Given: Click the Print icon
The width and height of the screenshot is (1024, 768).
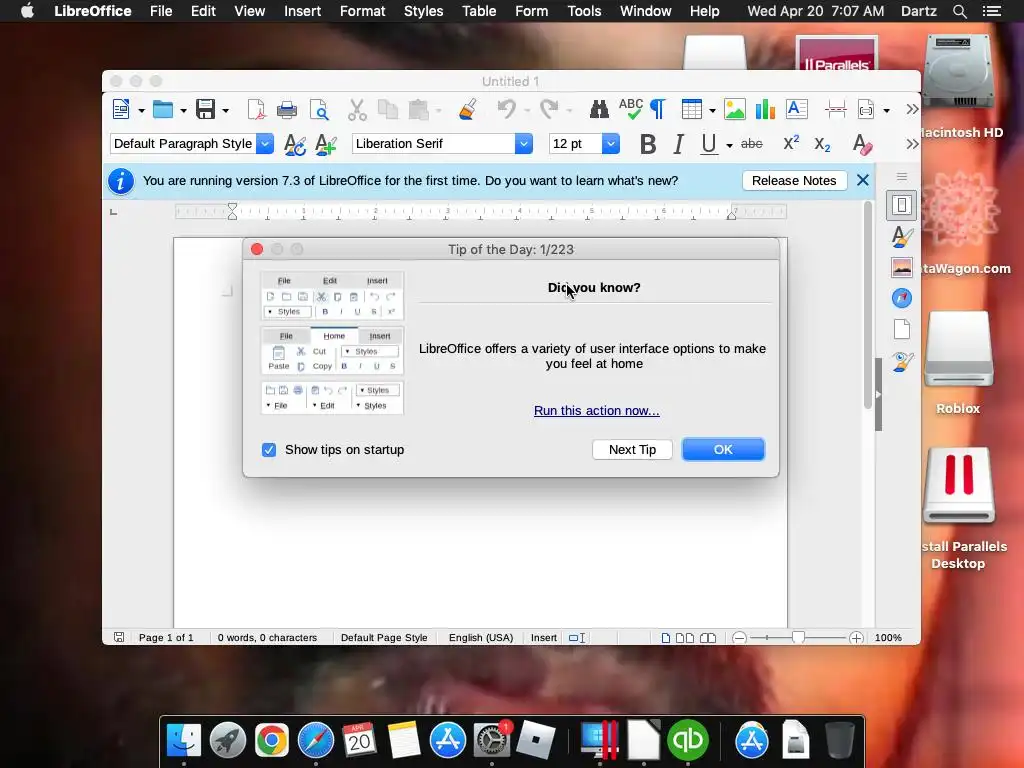Looking at the screenshot, I should coord(287,109).
